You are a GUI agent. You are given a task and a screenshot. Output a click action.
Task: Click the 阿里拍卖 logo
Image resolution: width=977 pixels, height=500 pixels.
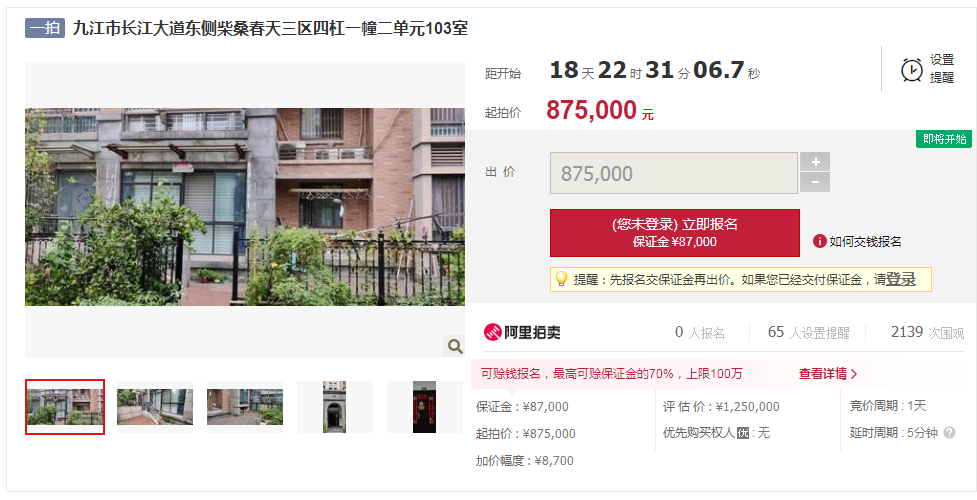pyautogui.click(x=522, y=332)
